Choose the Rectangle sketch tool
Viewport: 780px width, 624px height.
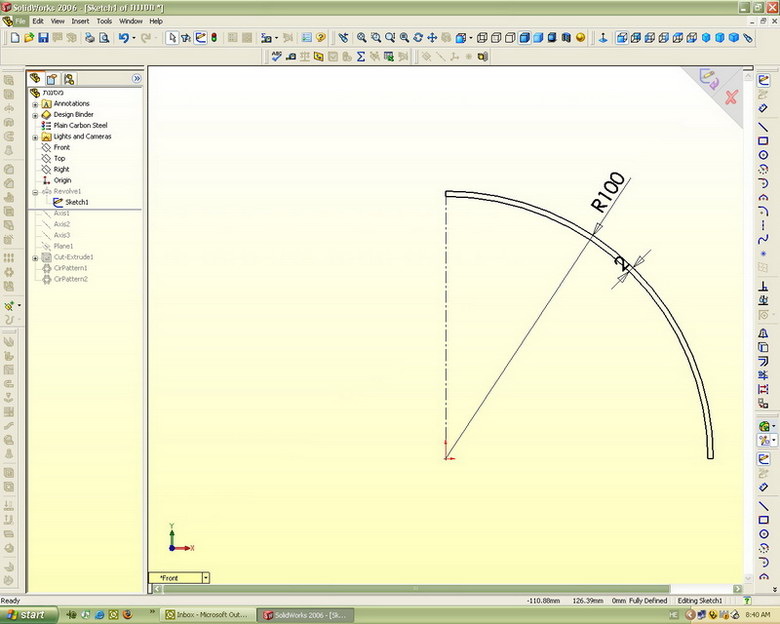pos(764,141)
